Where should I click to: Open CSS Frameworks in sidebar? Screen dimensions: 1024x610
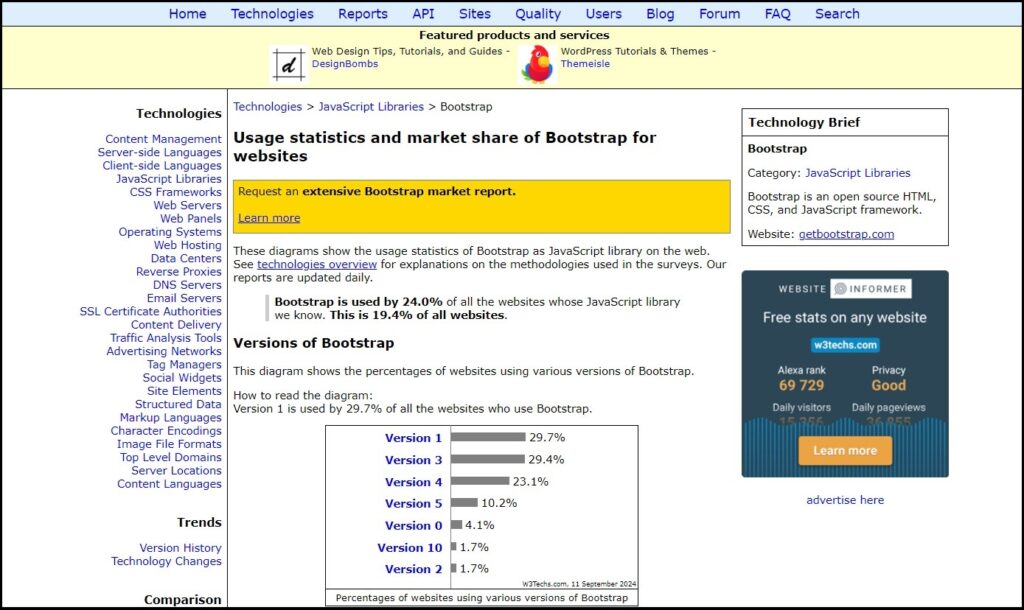(175, 192)
